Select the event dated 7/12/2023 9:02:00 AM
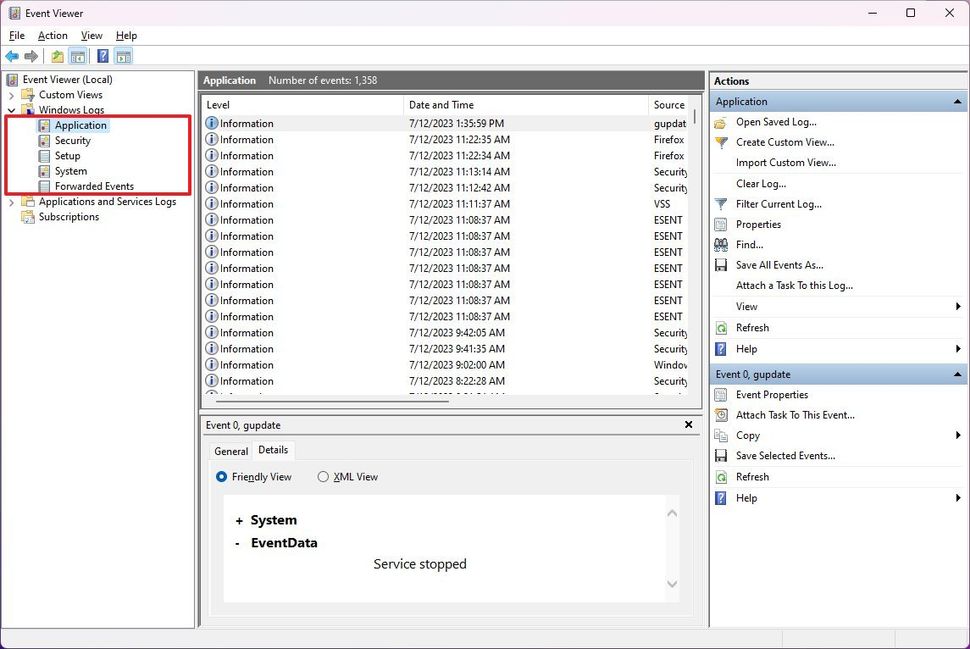 [447, 365]
